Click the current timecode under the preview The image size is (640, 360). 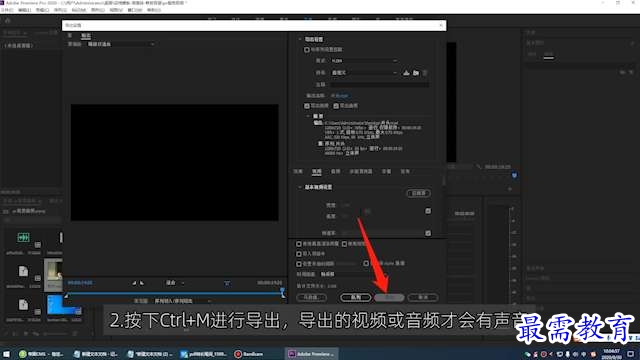click(x=80, y=283)
